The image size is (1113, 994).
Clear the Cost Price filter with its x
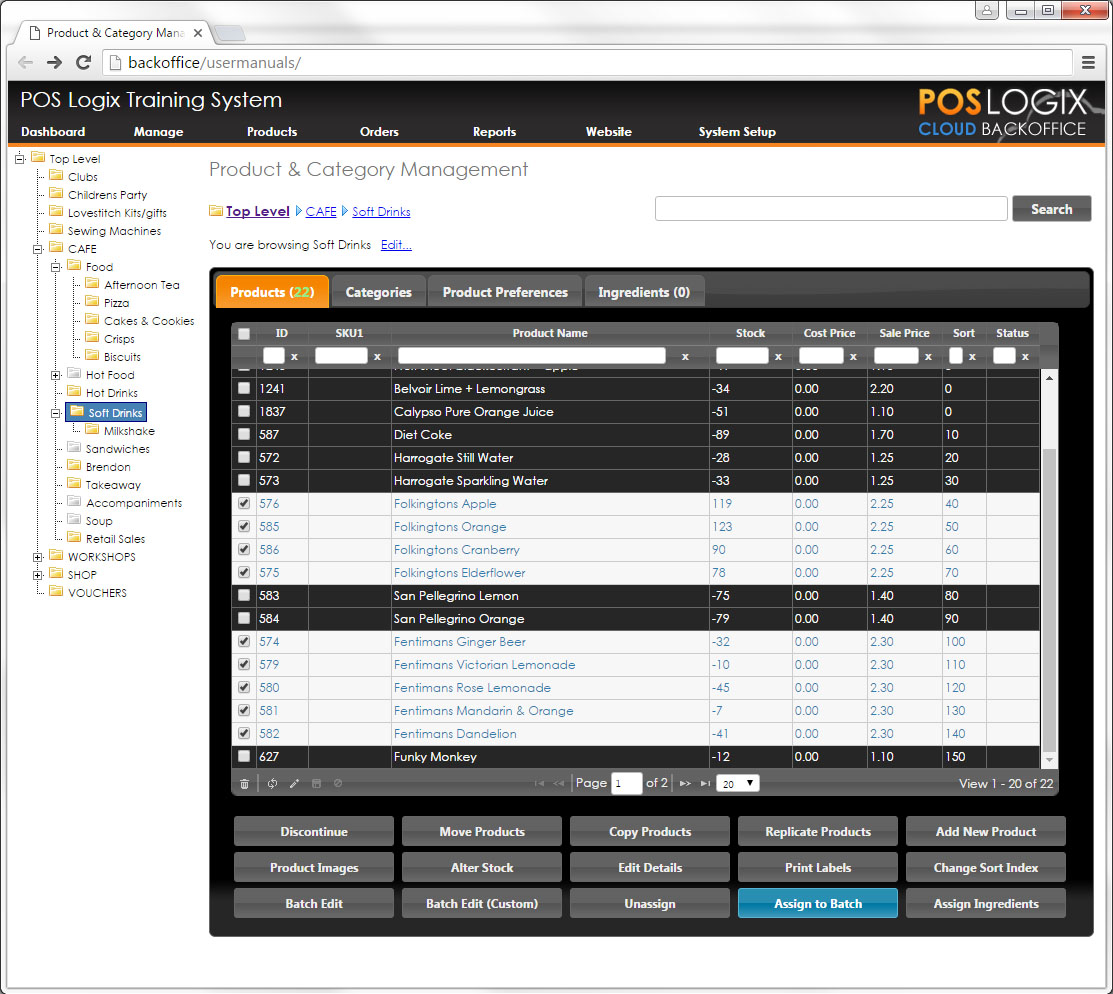point(853,356)
